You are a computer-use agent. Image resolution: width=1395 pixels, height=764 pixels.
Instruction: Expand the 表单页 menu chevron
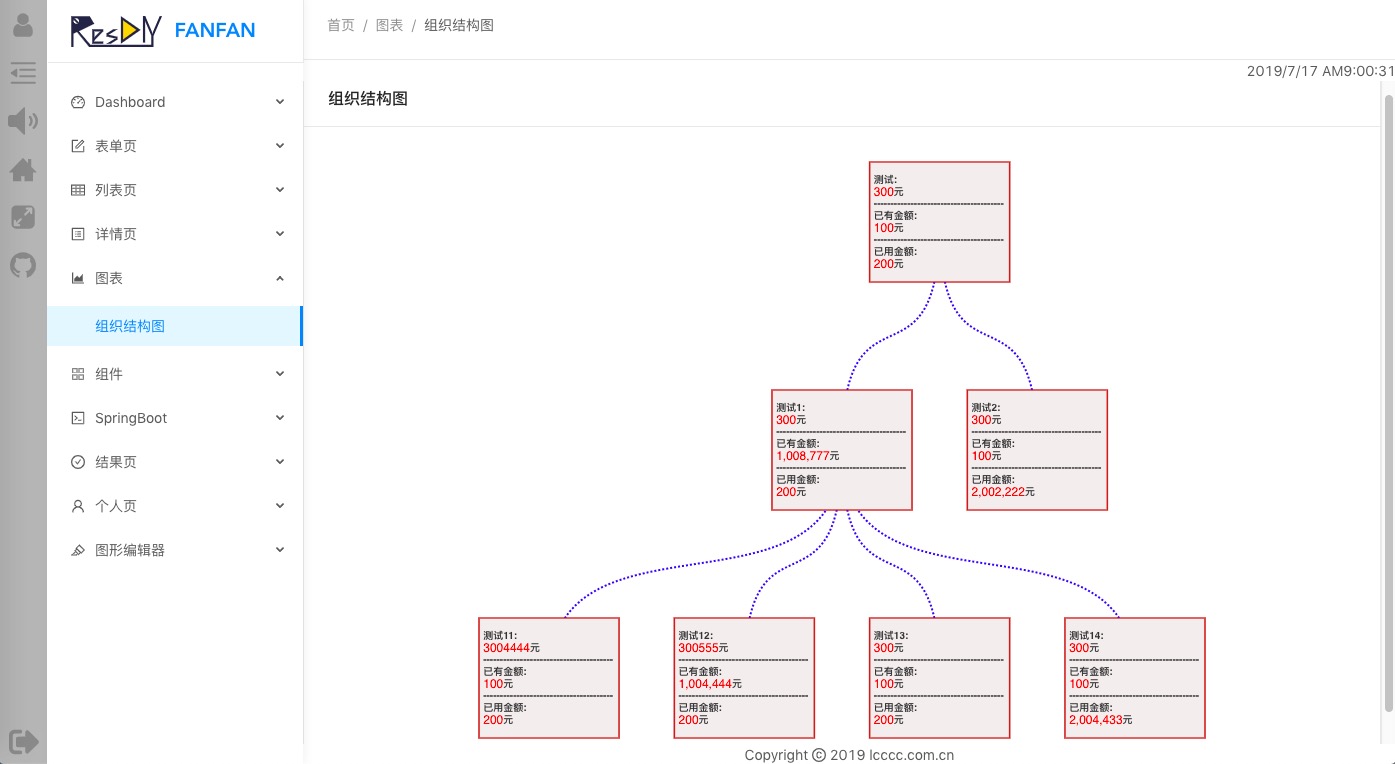280,145
